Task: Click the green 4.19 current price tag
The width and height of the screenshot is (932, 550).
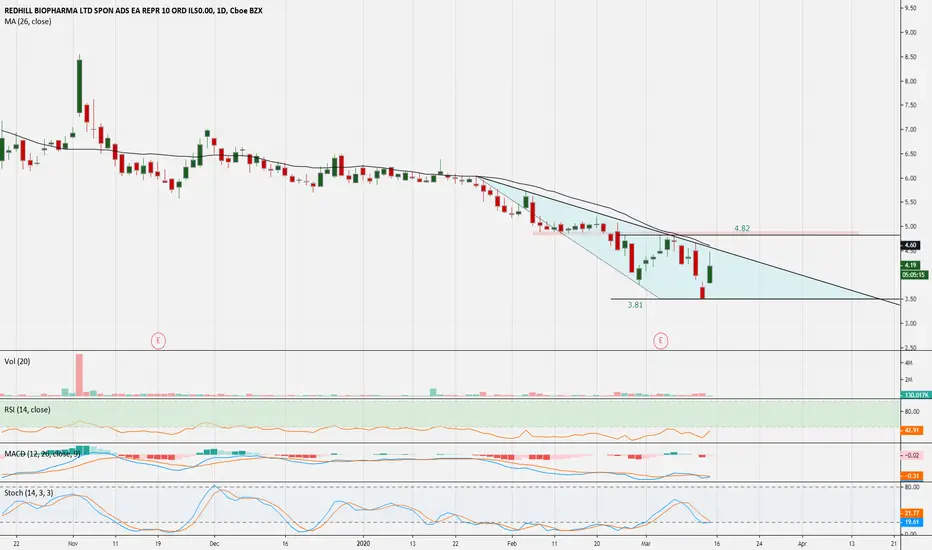Action: pyautogui.click(x=911, y=265)
